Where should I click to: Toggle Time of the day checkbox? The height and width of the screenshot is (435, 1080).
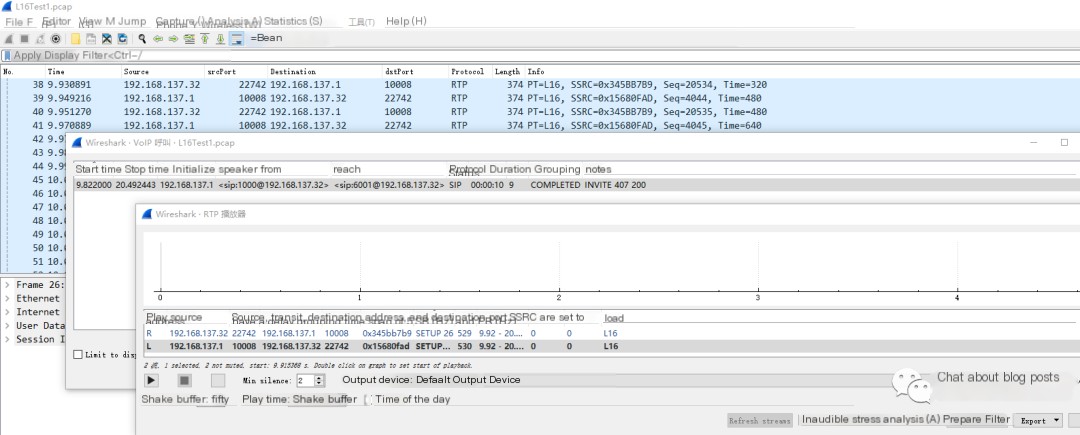[x=368, y=399]
